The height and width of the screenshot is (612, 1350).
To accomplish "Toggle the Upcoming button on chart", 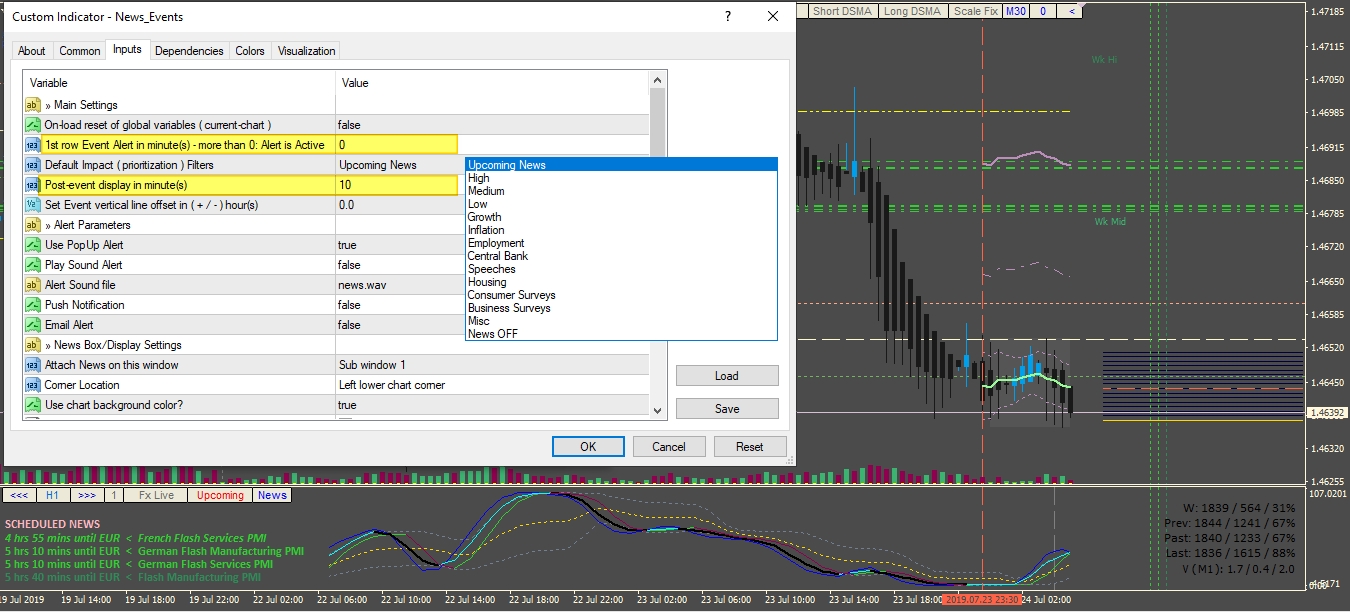I will 219,495.
